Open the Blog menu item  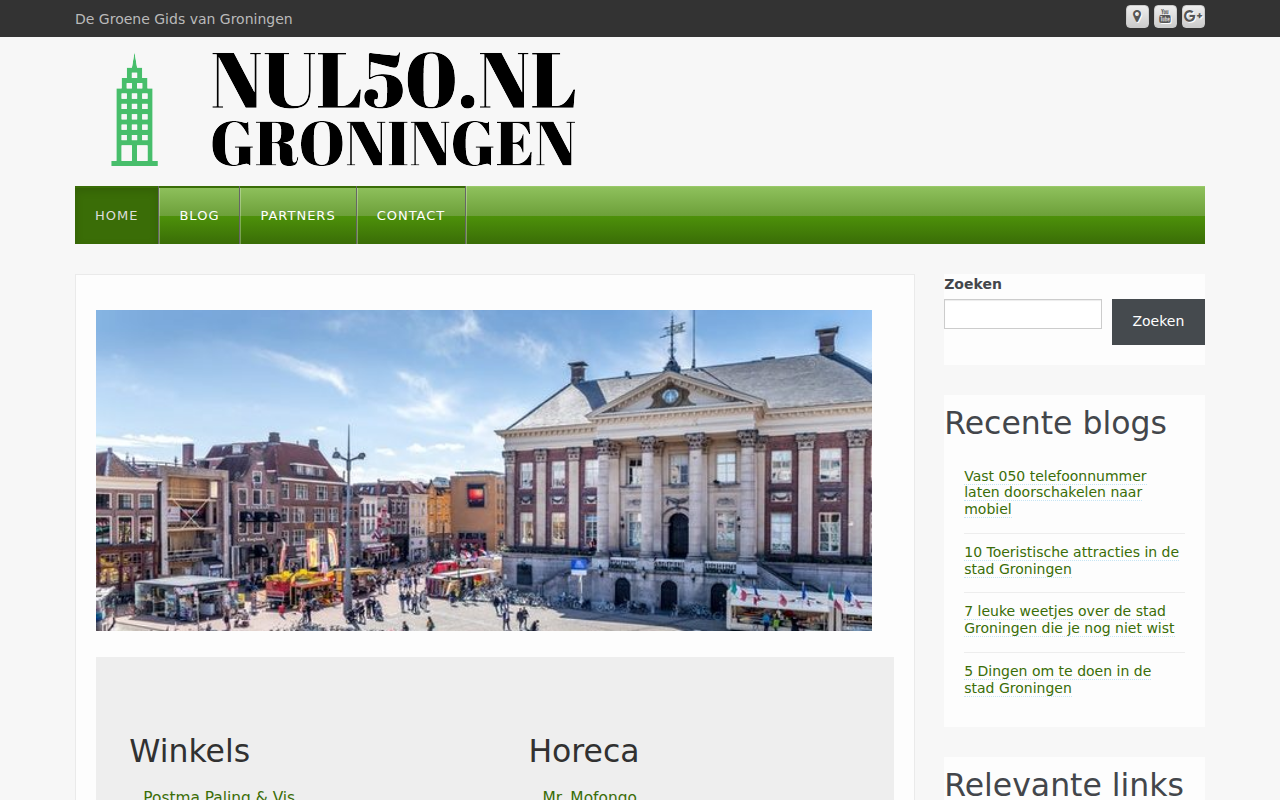(199, 215)
